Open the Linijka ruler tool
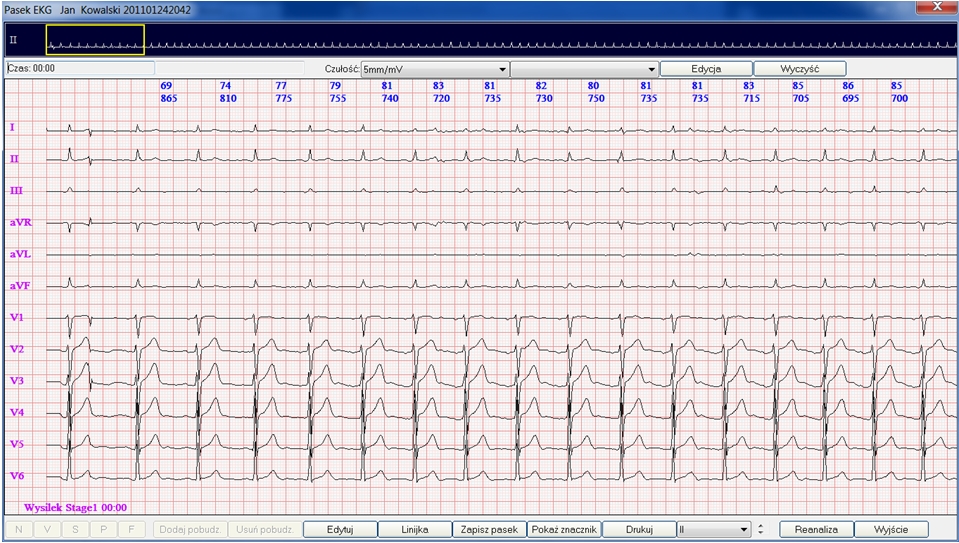This screenshot has height=543, width=959. [414, 529]
